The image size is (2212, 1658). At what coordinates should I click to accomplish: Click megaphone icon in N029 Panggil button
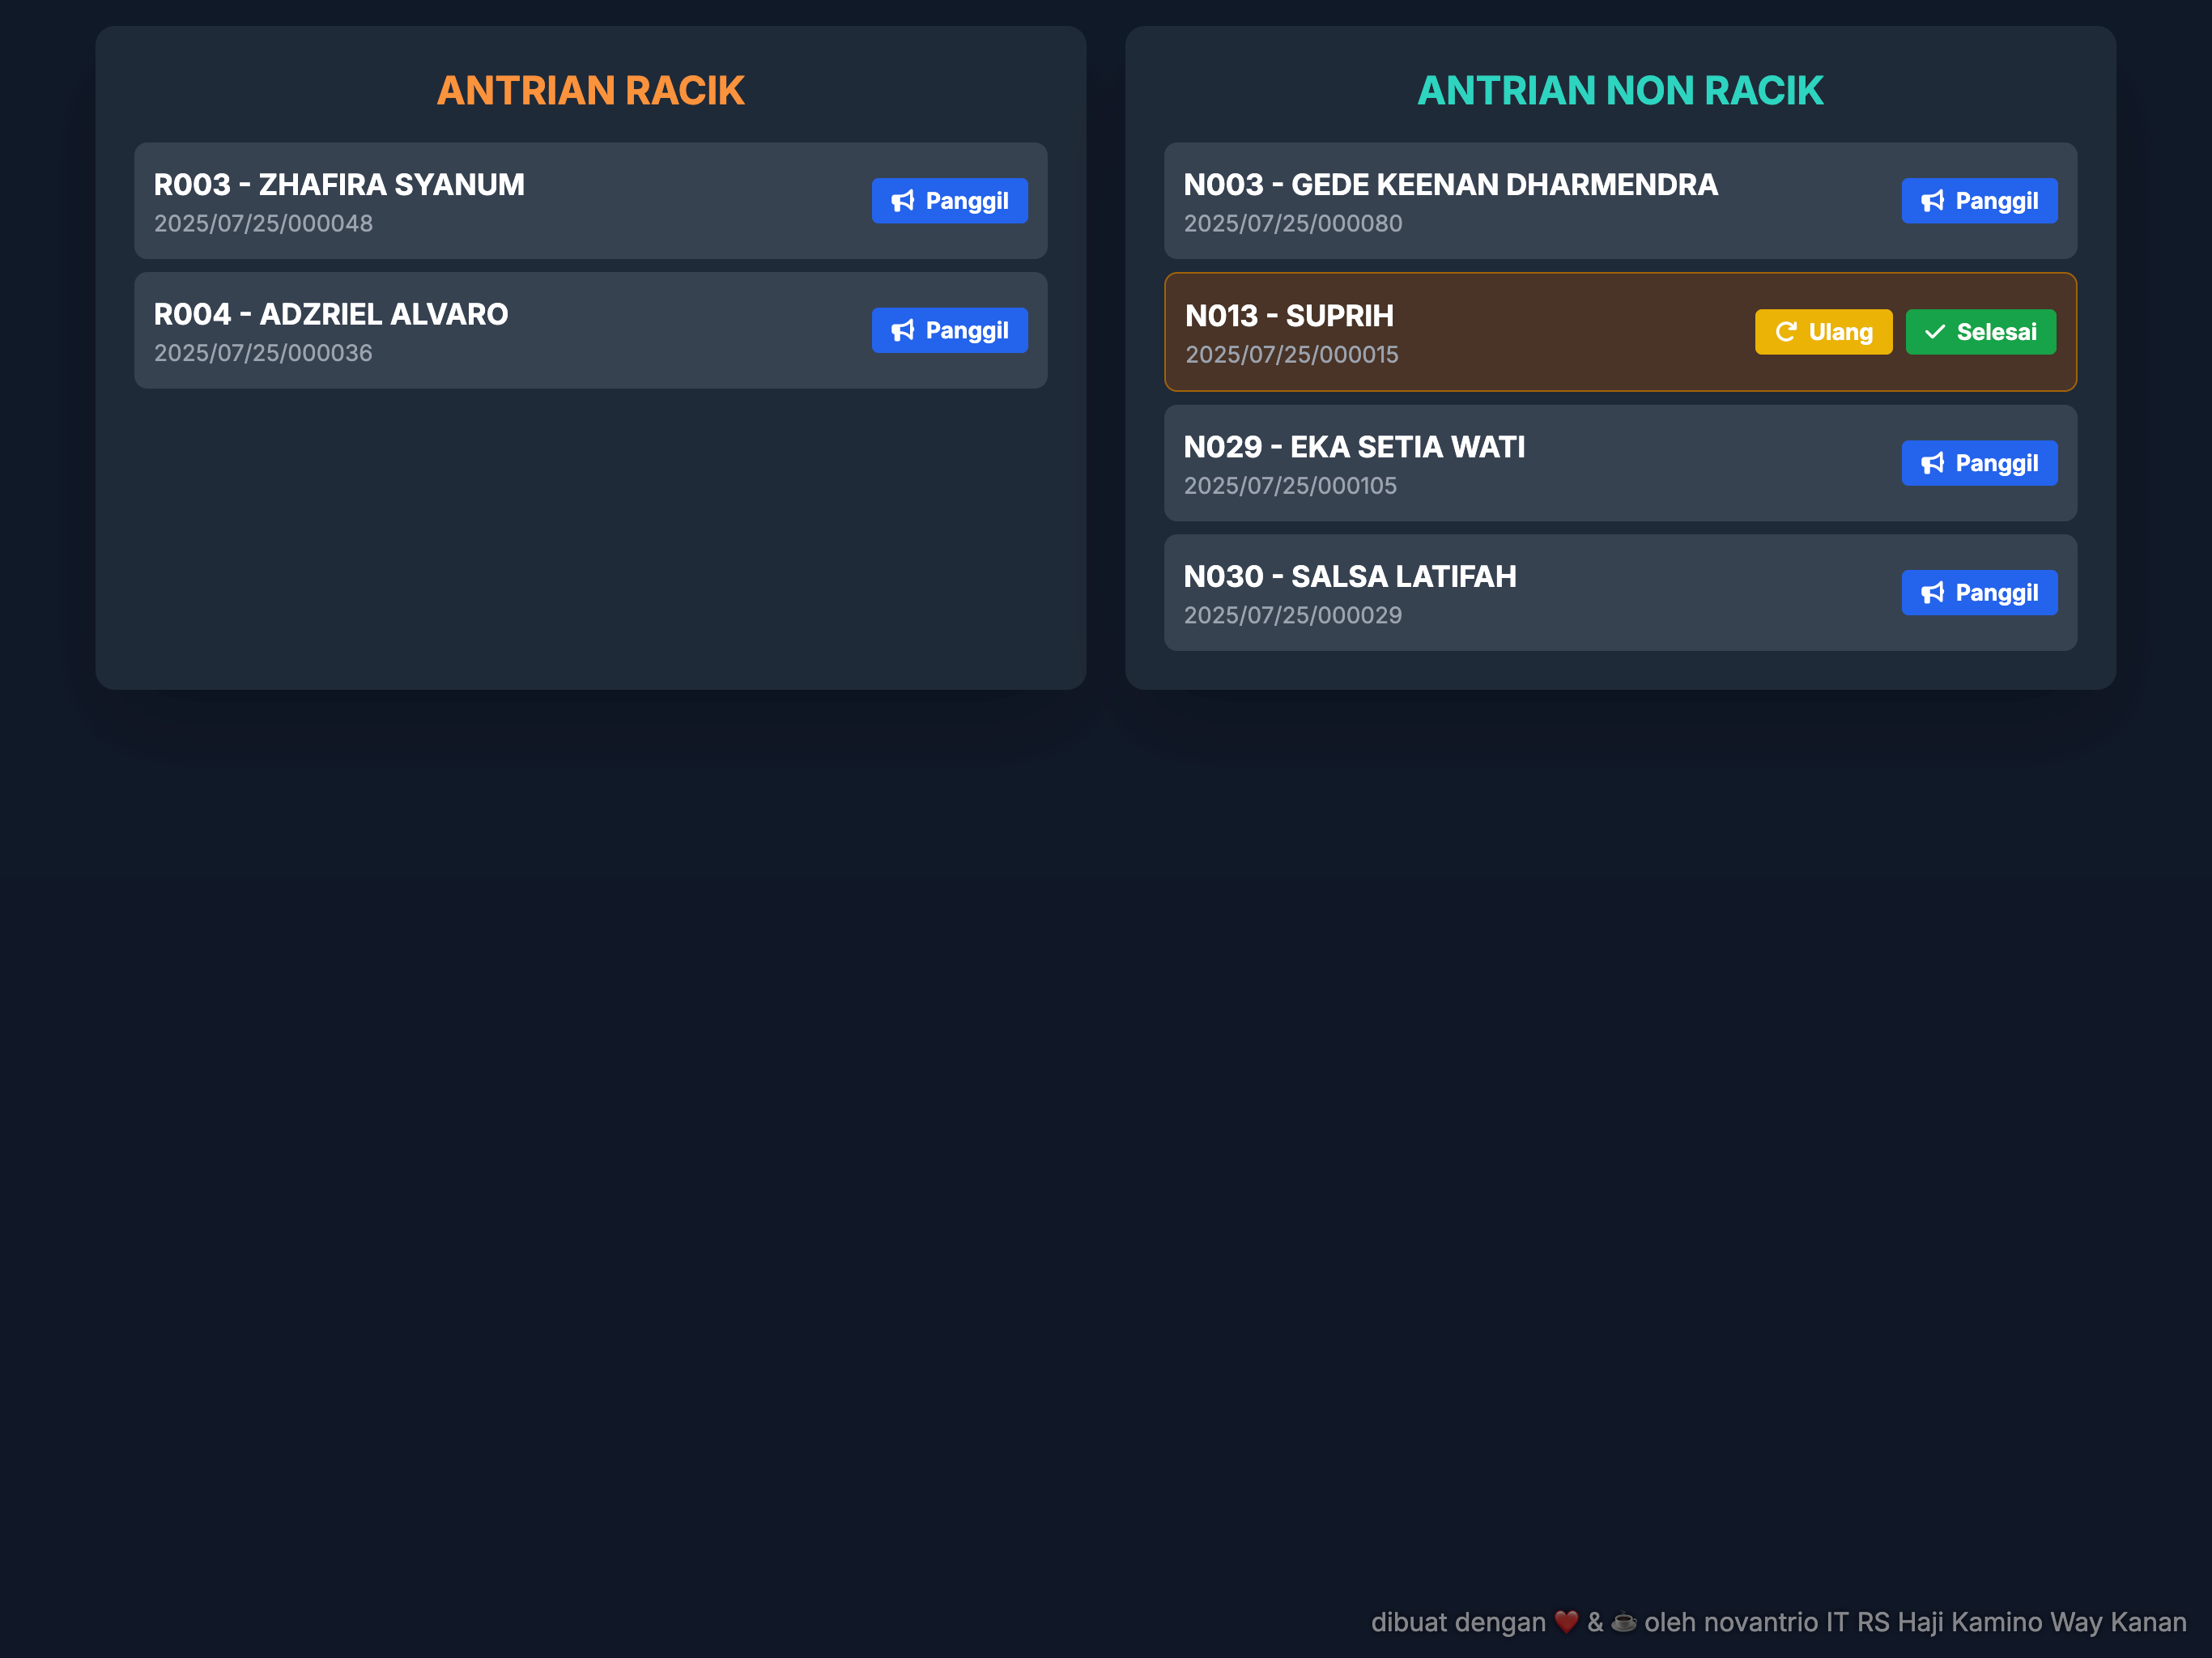[1933, 463]
